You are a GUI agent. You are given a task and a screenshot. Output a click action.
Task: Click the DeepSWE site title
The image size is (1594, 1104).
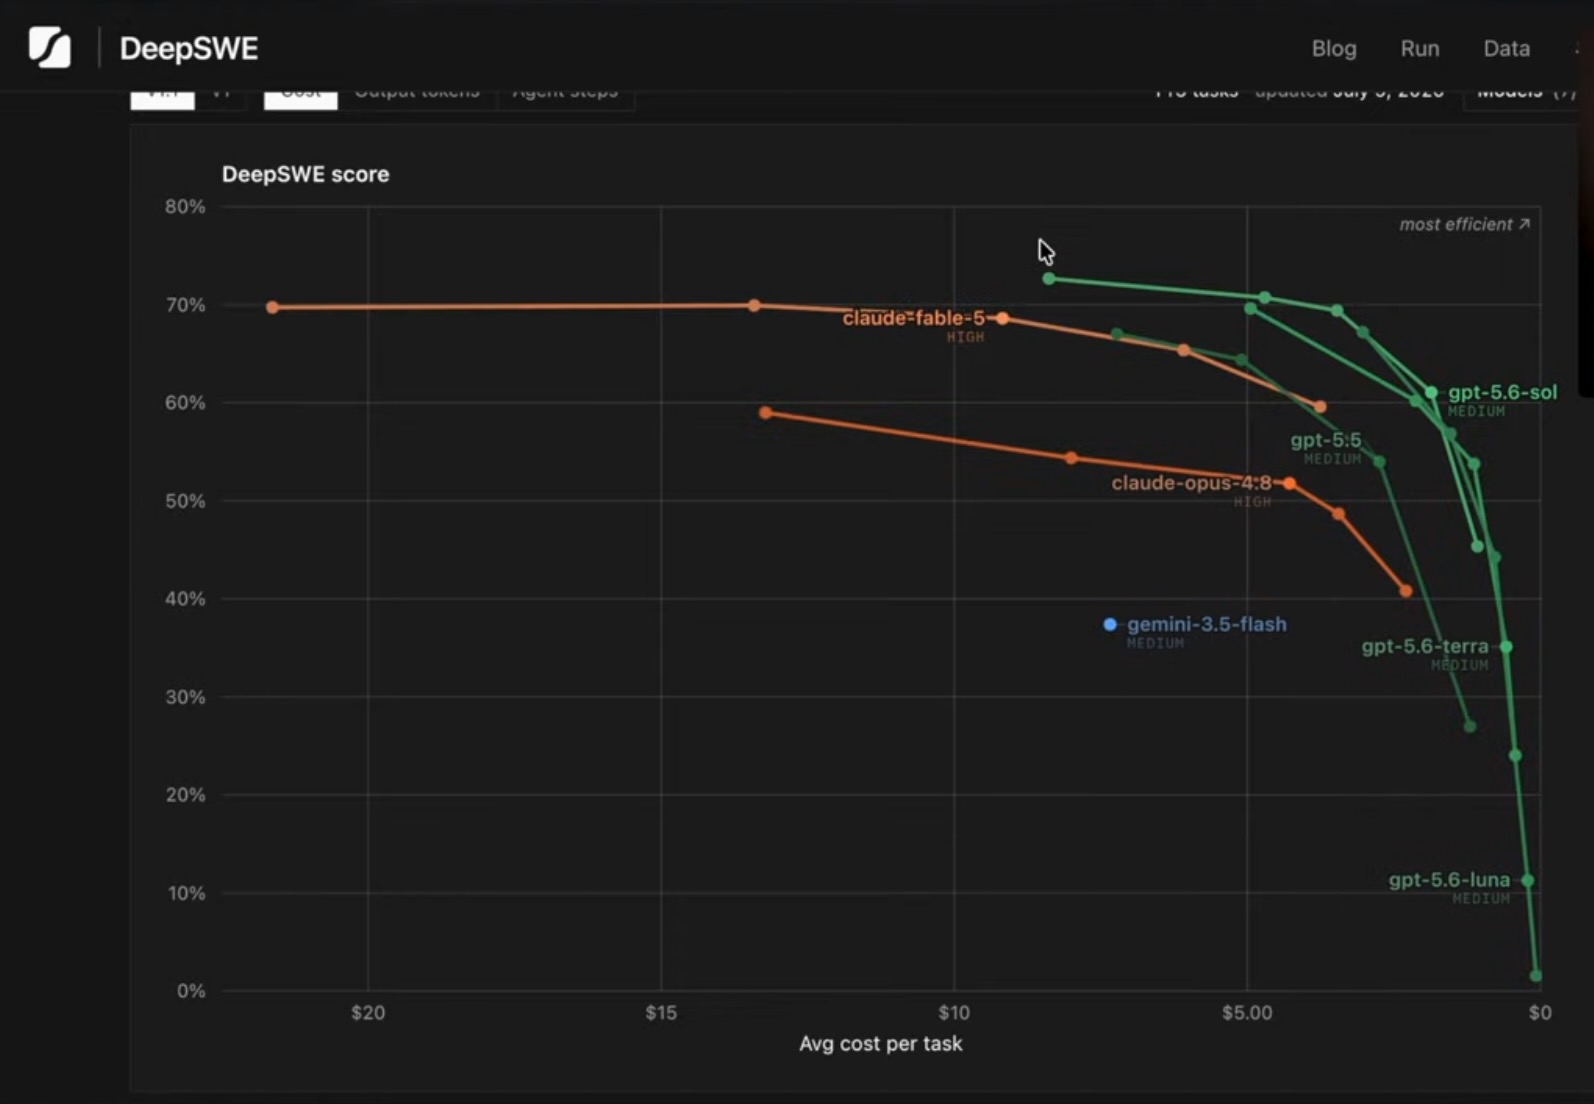(189, 48)
